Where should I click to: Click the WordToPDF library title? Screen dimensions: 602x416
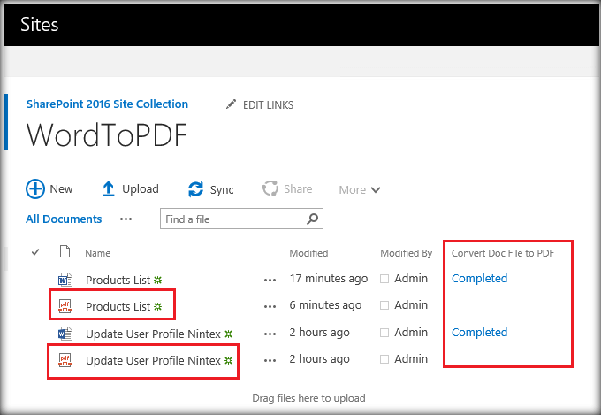tap(106, 135)
